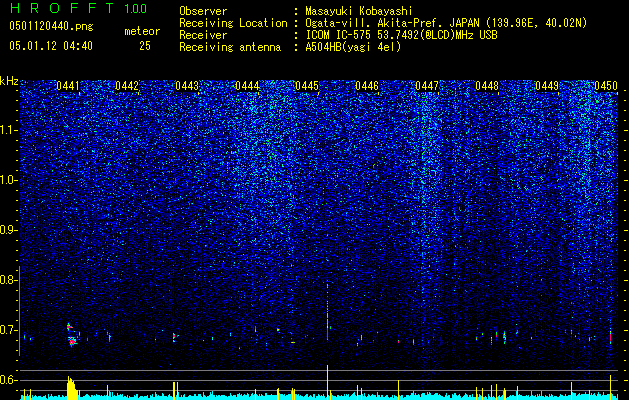
Task: Click the ICOM IC-575 receiver description
Action: coord(401,35)
